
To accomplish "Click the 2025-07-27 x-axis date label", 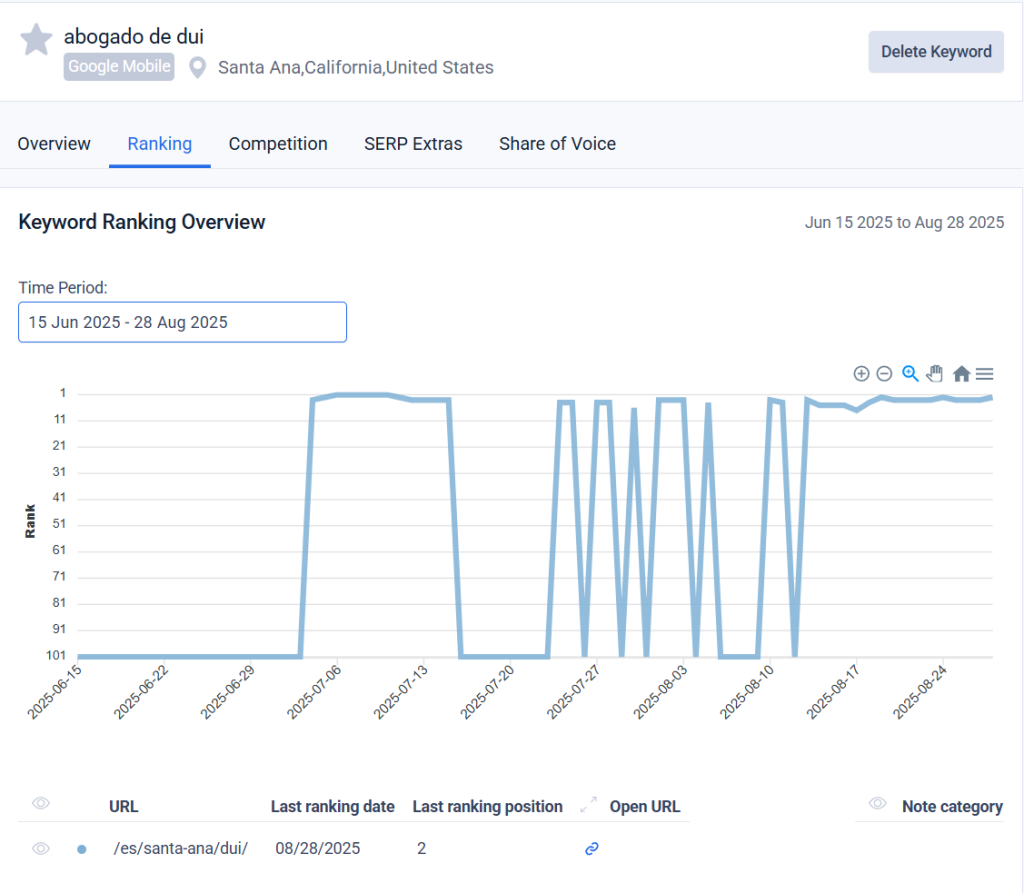I will click(x=573, y=692).
